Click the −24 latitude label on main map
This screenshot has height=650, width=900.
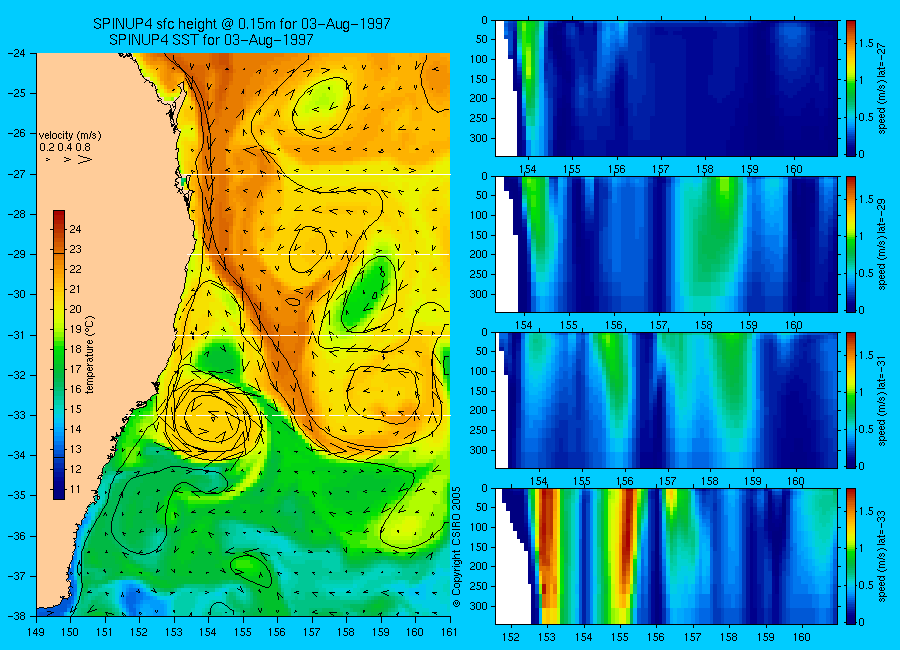[16, 53]
